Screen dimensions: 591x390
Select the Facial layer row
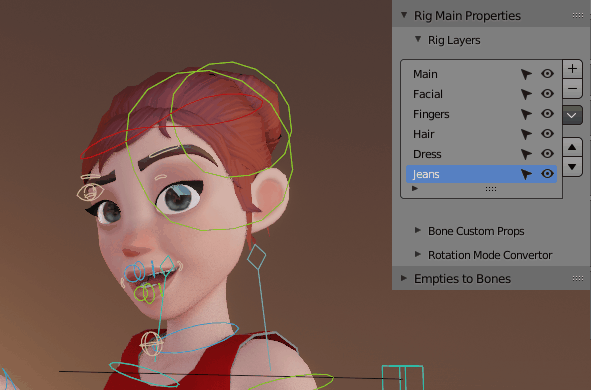[x=481, y=94]
